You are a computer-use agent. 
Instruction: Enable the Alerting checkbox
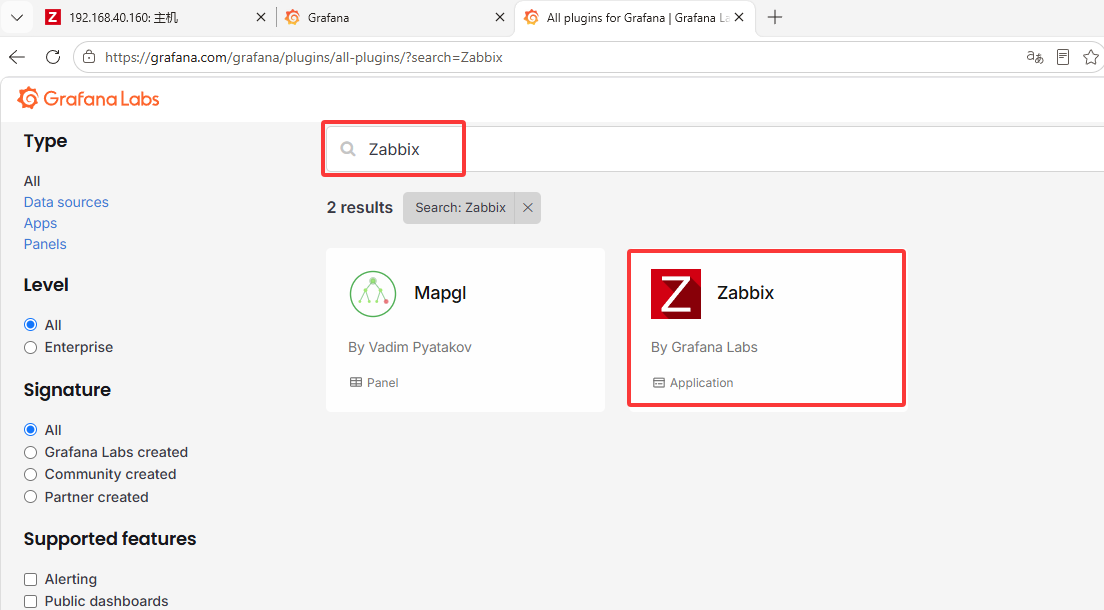(30, 579)
